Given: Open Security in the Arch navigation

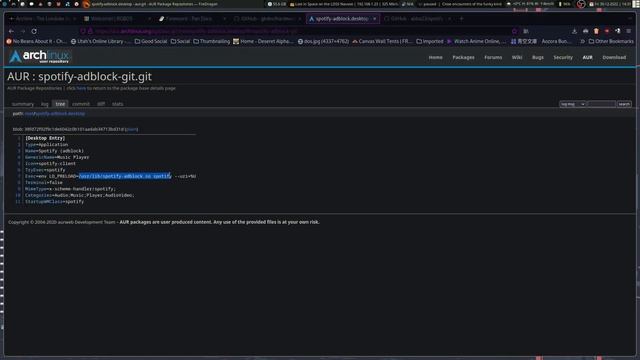Looking at the screenshot, I should click(x=563, y=58).
